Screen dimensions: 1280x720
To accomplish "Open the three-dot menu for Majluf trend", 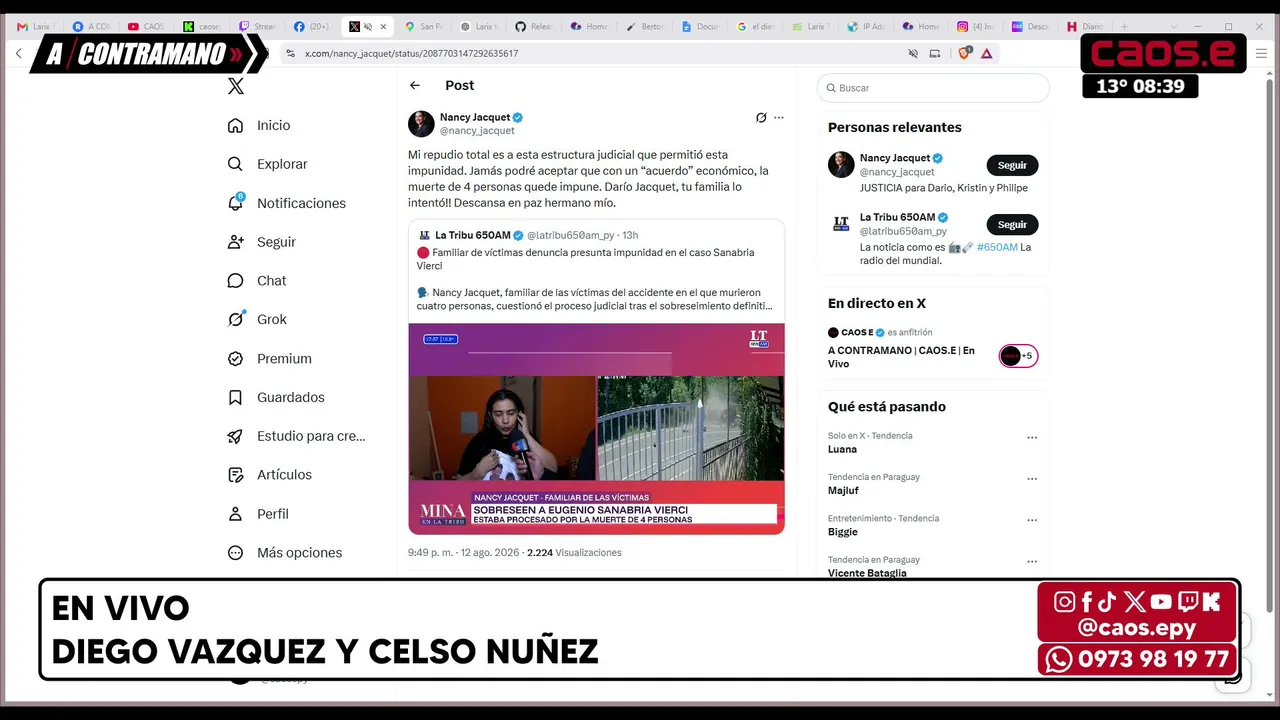I will [1032, 478].
